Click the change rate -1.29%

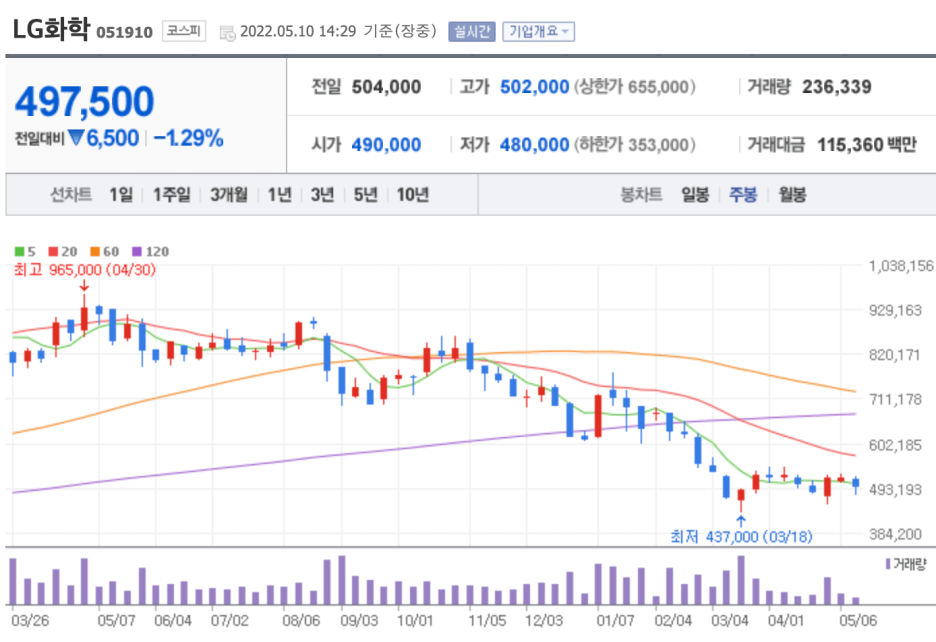189,138
